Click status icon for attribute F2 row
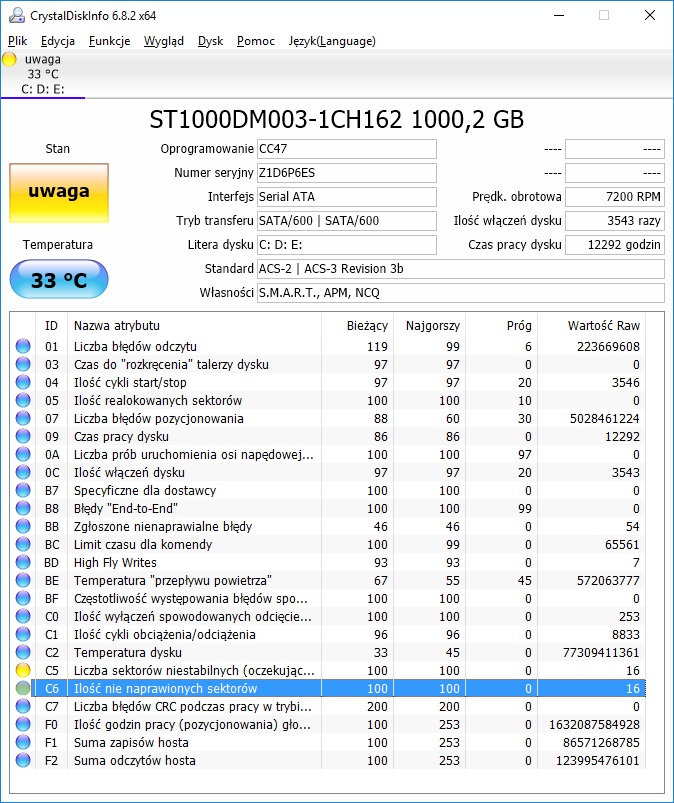This screenshot has height=803, width=674. [23, 760]
